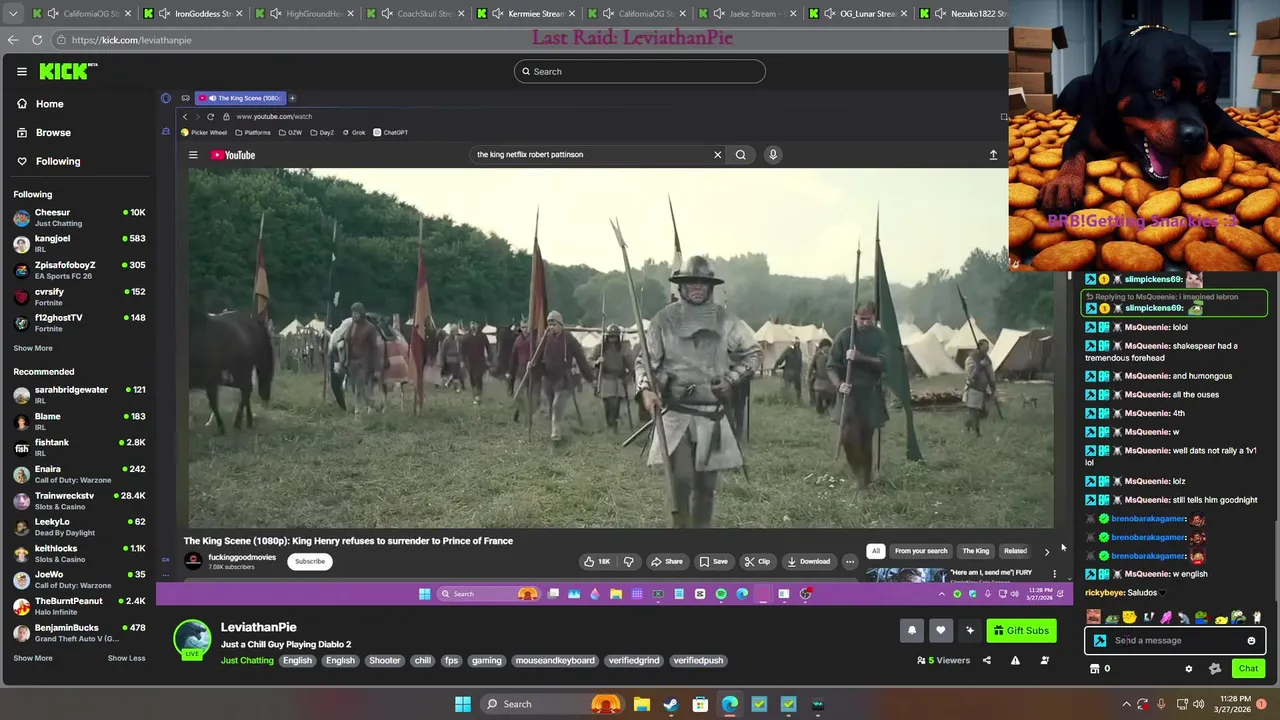Click the green Chat send button

click(x=1248, y=669)
